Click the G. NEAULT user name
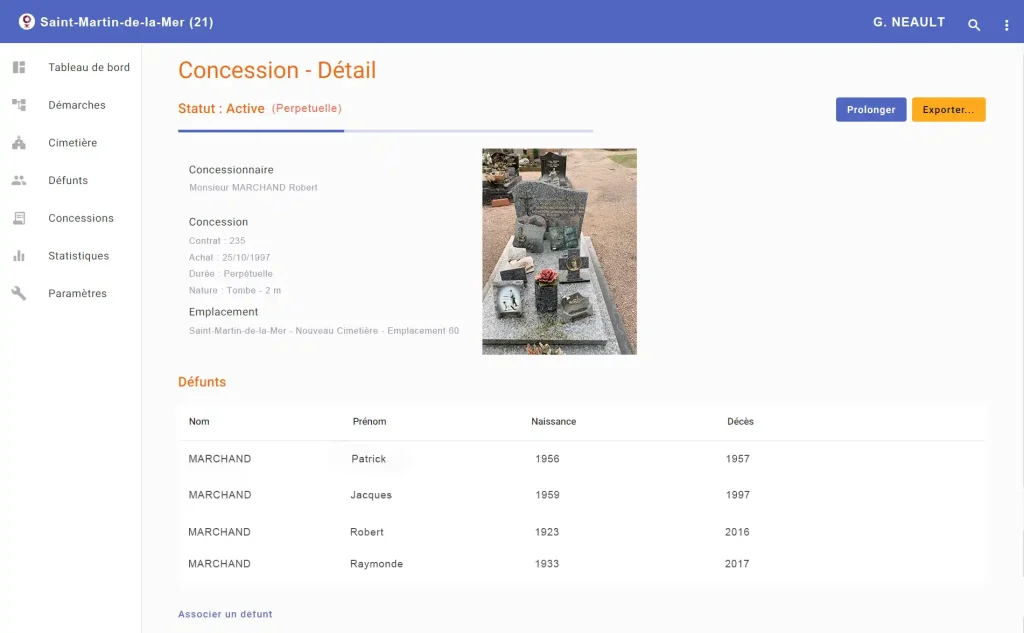Image resolution: width=1024 pixels, height=633 pixels. pyautogui.click(x=908, y=22)
